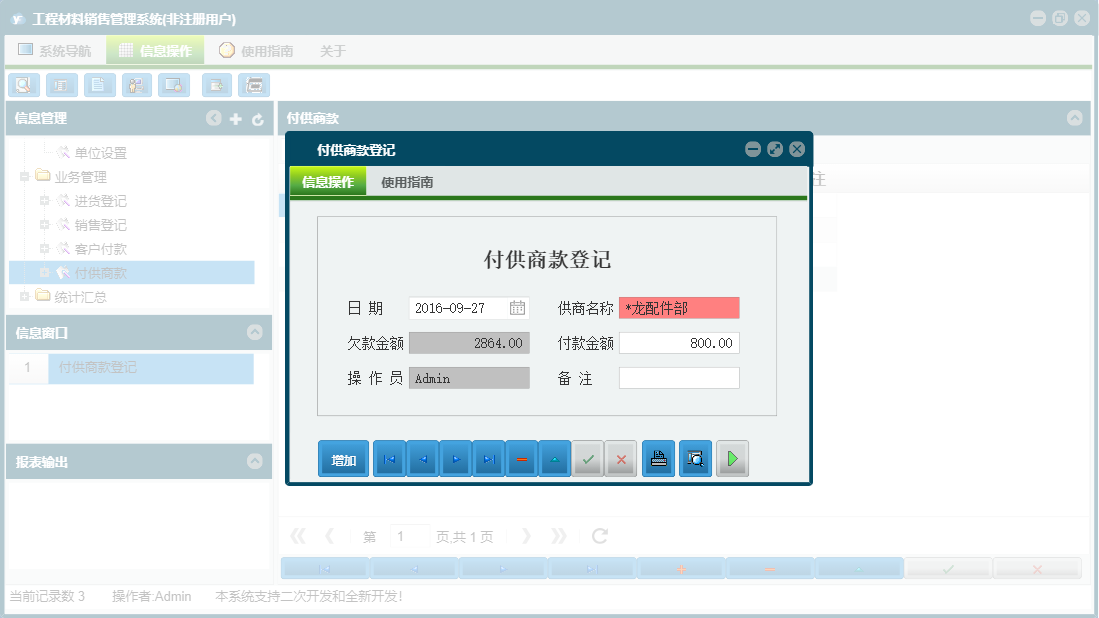This screenshot has width=1099, height=618.
Task: Open the calendar picker next to the date field
Action: (517, 307)
